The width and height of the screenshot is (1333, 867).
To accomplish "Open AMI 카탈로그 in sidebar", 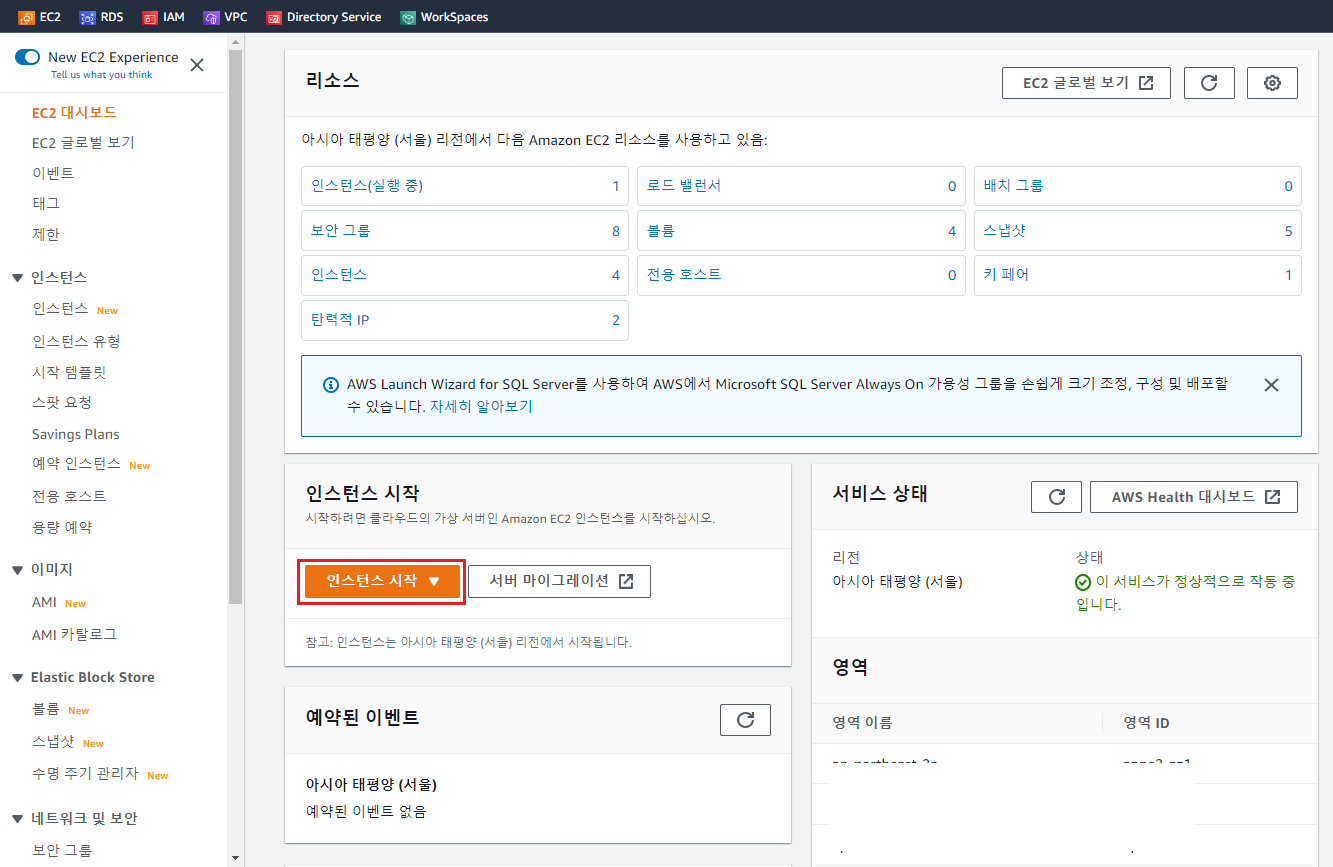I will pyautogui.click(x=74, y=634).
